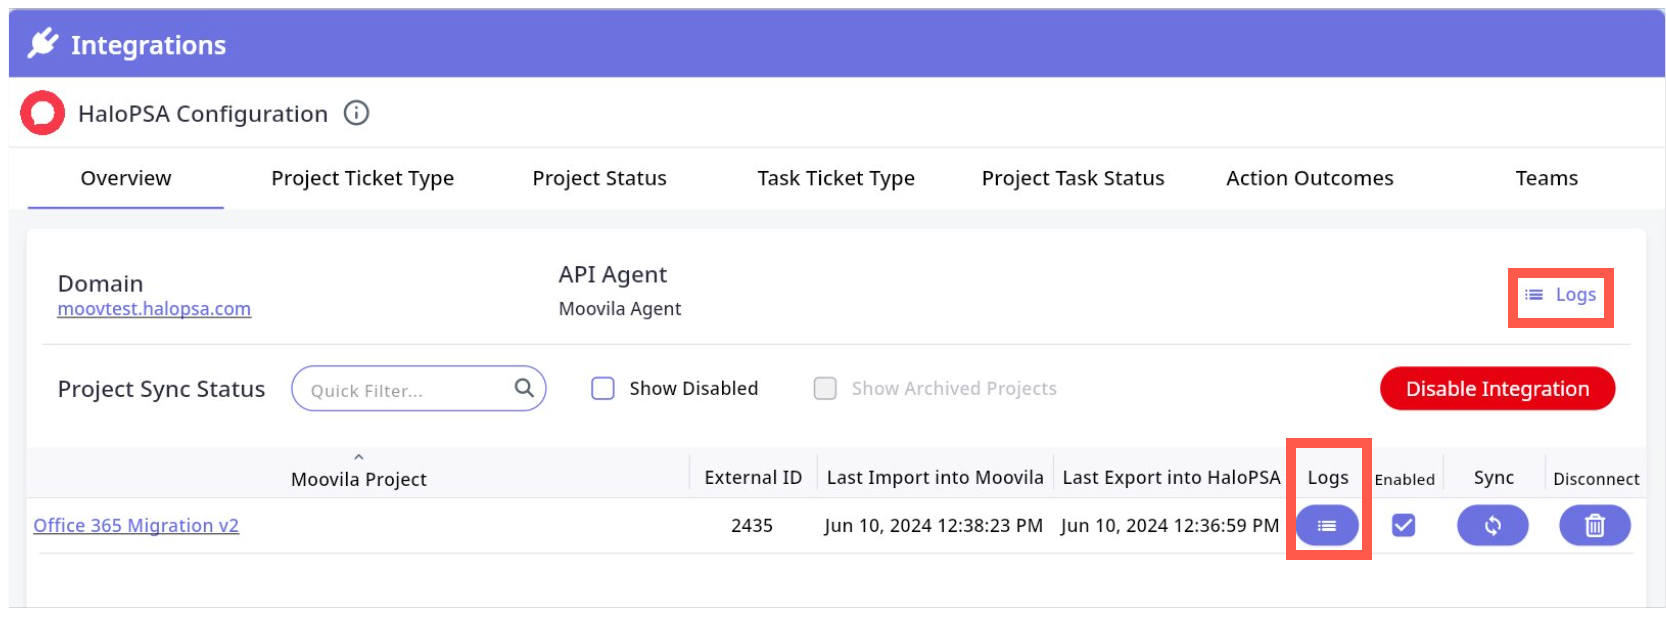Uncheck Enabled for Office 365 Migration v2

[1403, 526]
